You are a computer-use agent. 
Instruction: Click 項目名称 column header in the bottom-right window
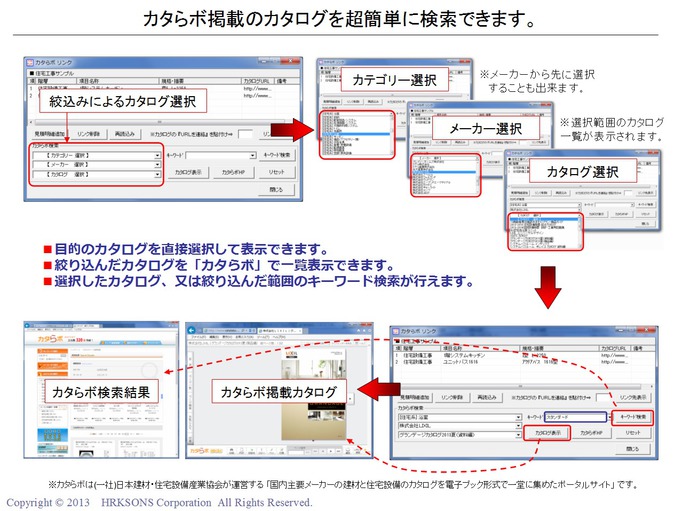[481, 349]
